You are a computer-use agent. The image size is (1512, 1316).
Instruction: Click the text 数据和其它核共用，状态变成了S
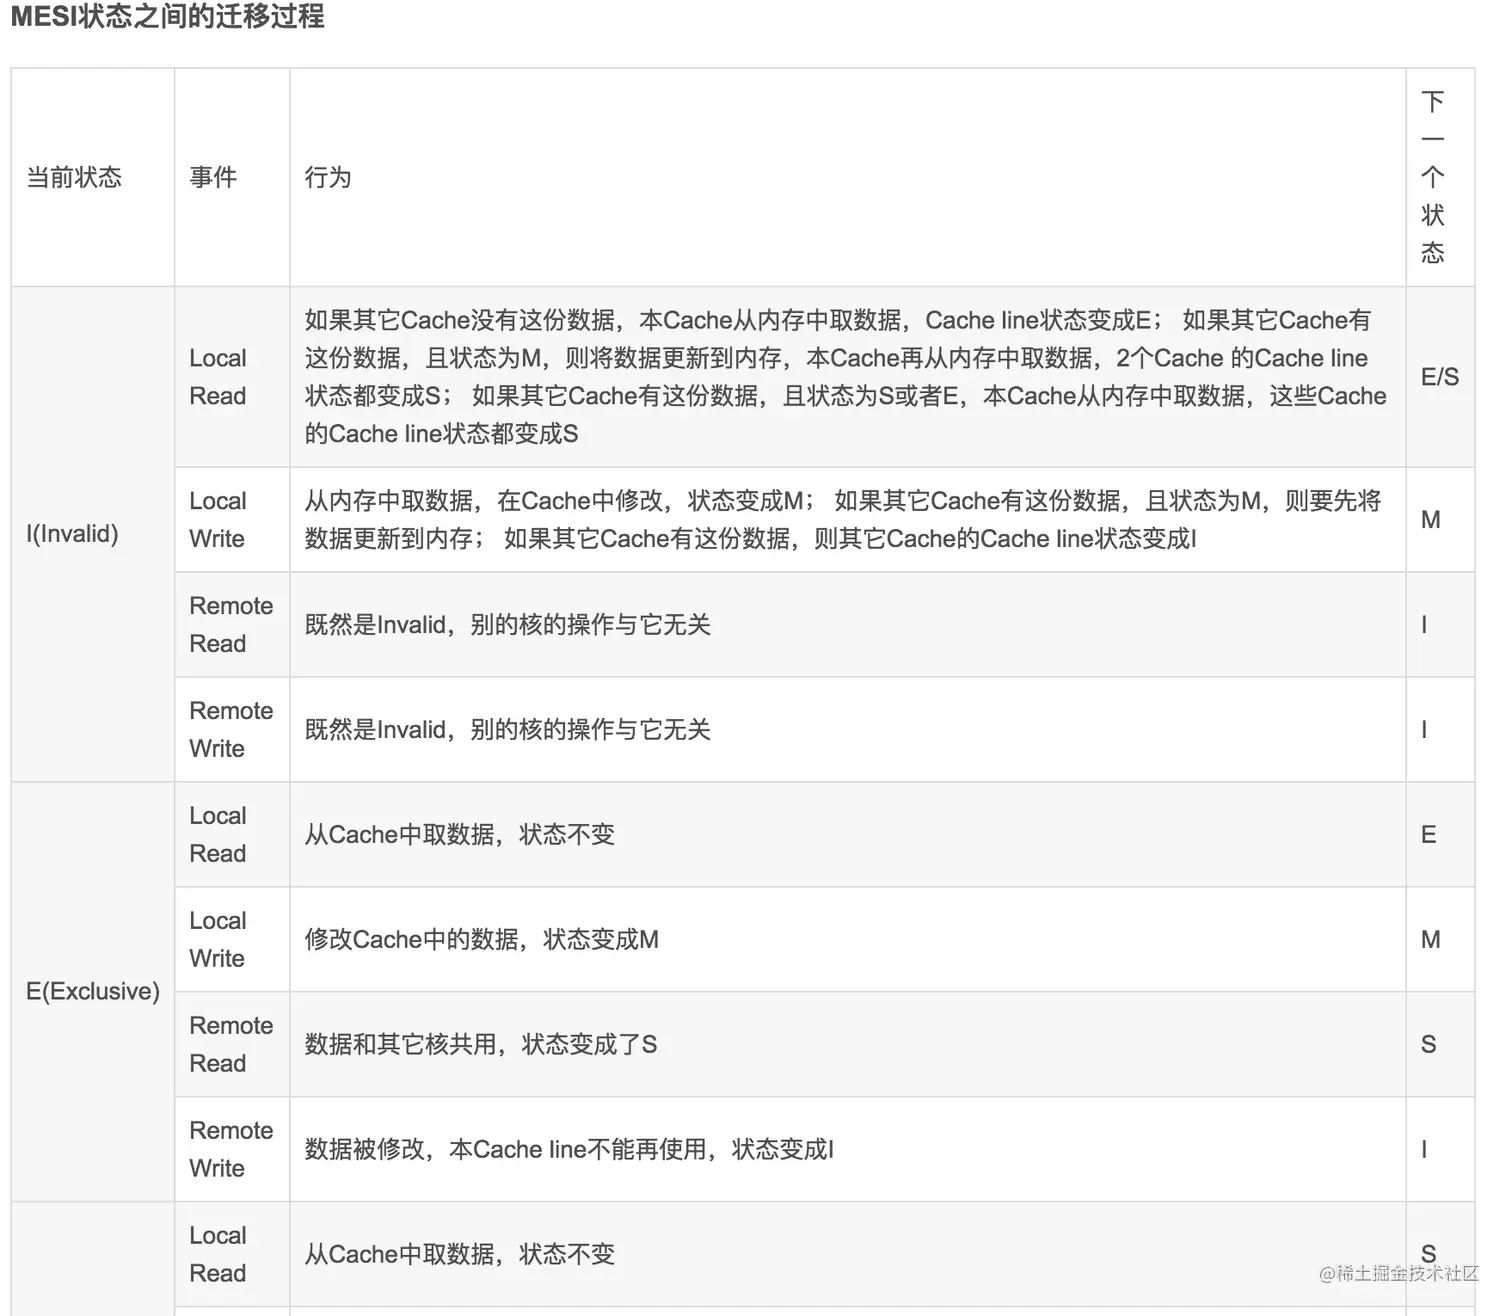pos(481,1045)
